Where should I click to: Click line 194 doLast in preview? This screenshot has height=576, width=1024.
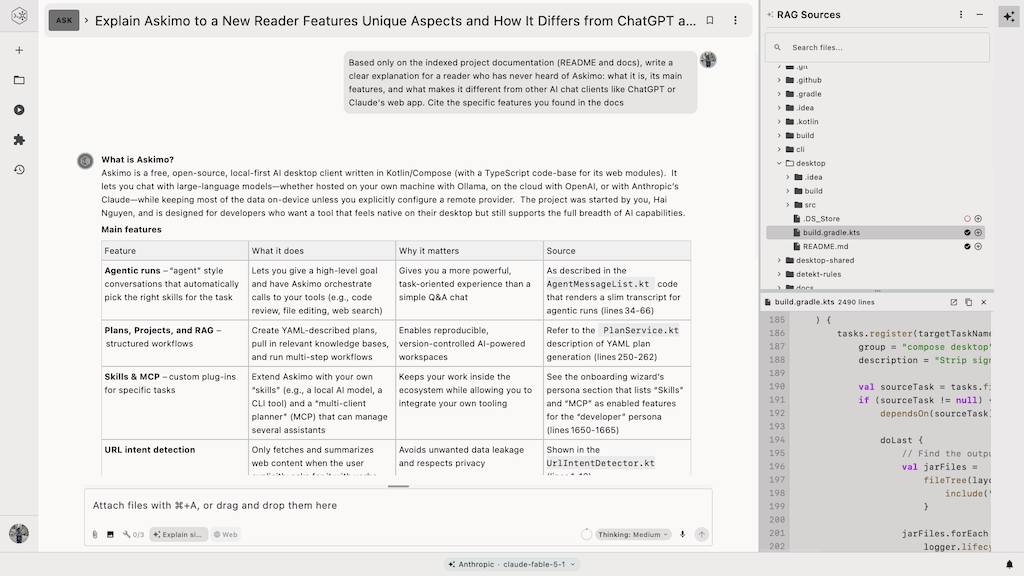coord(901,440)
